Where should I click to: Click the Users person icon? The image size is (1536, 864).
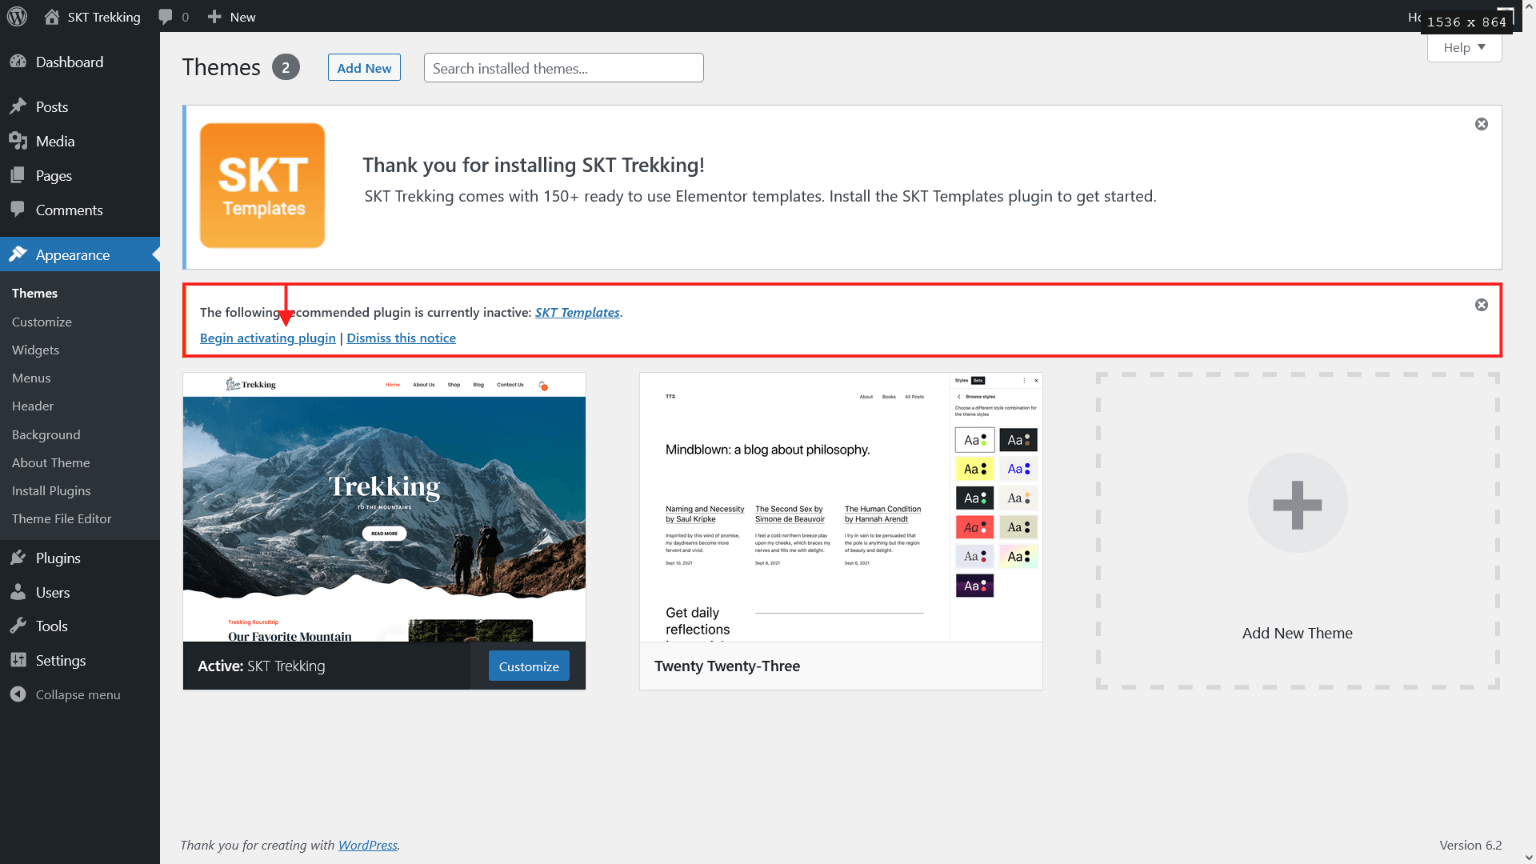[x=18, y=592]
